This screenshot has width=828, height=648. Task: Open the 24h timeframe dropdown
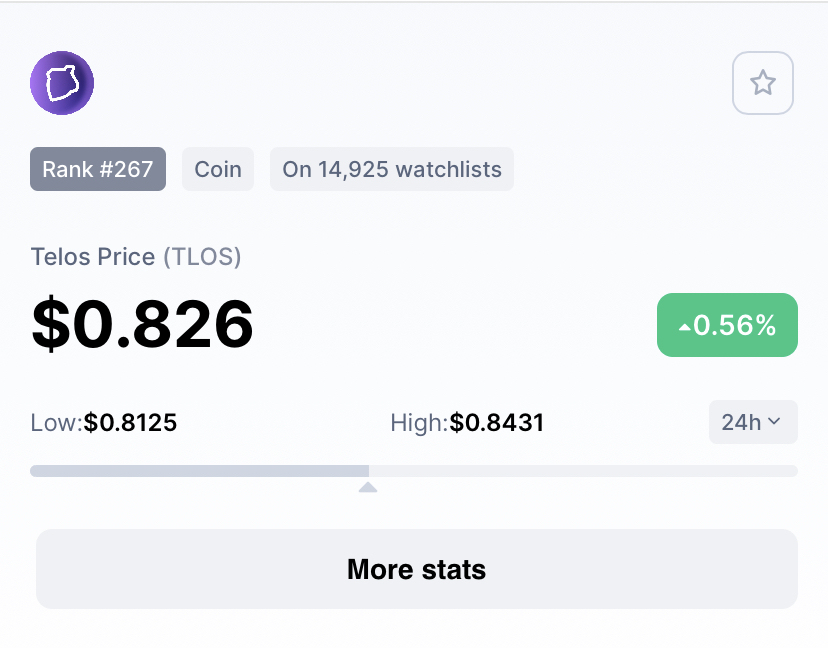click(x=753, y=422)
